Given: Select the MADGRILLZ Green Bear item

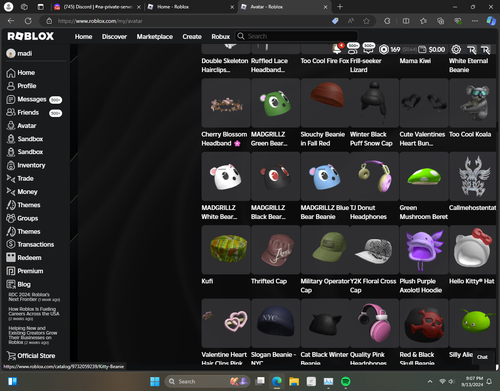Looking at the screenshot, I should (x=275, y=103).
